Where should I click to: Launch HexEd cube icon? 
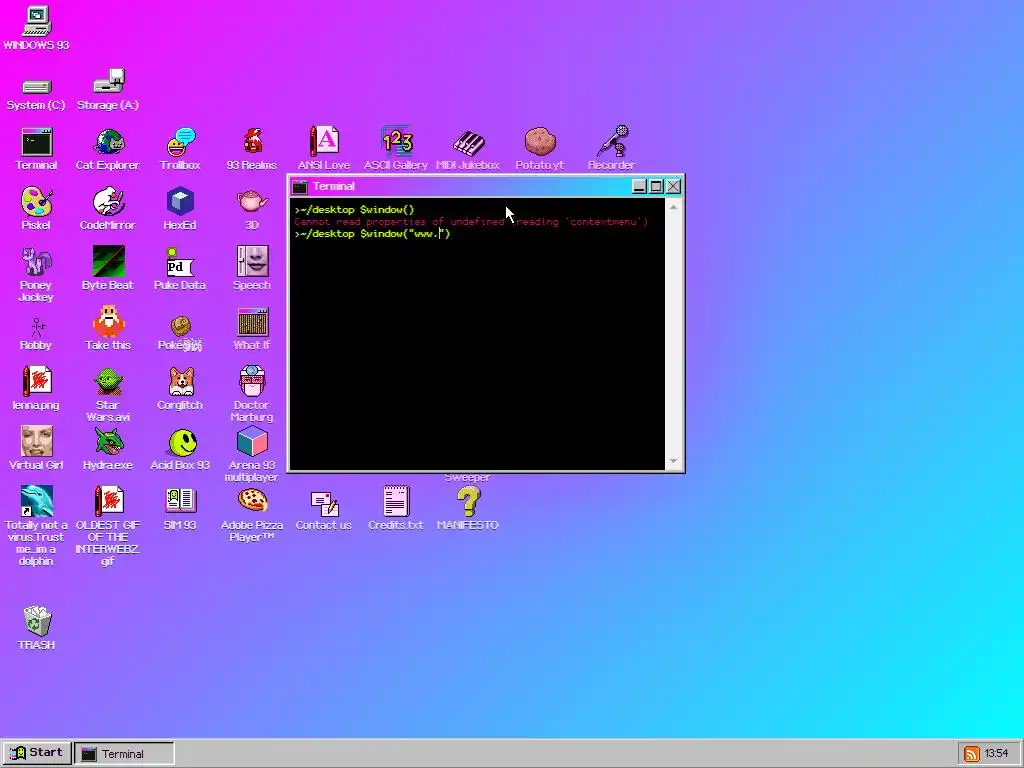tap(180, 209)
